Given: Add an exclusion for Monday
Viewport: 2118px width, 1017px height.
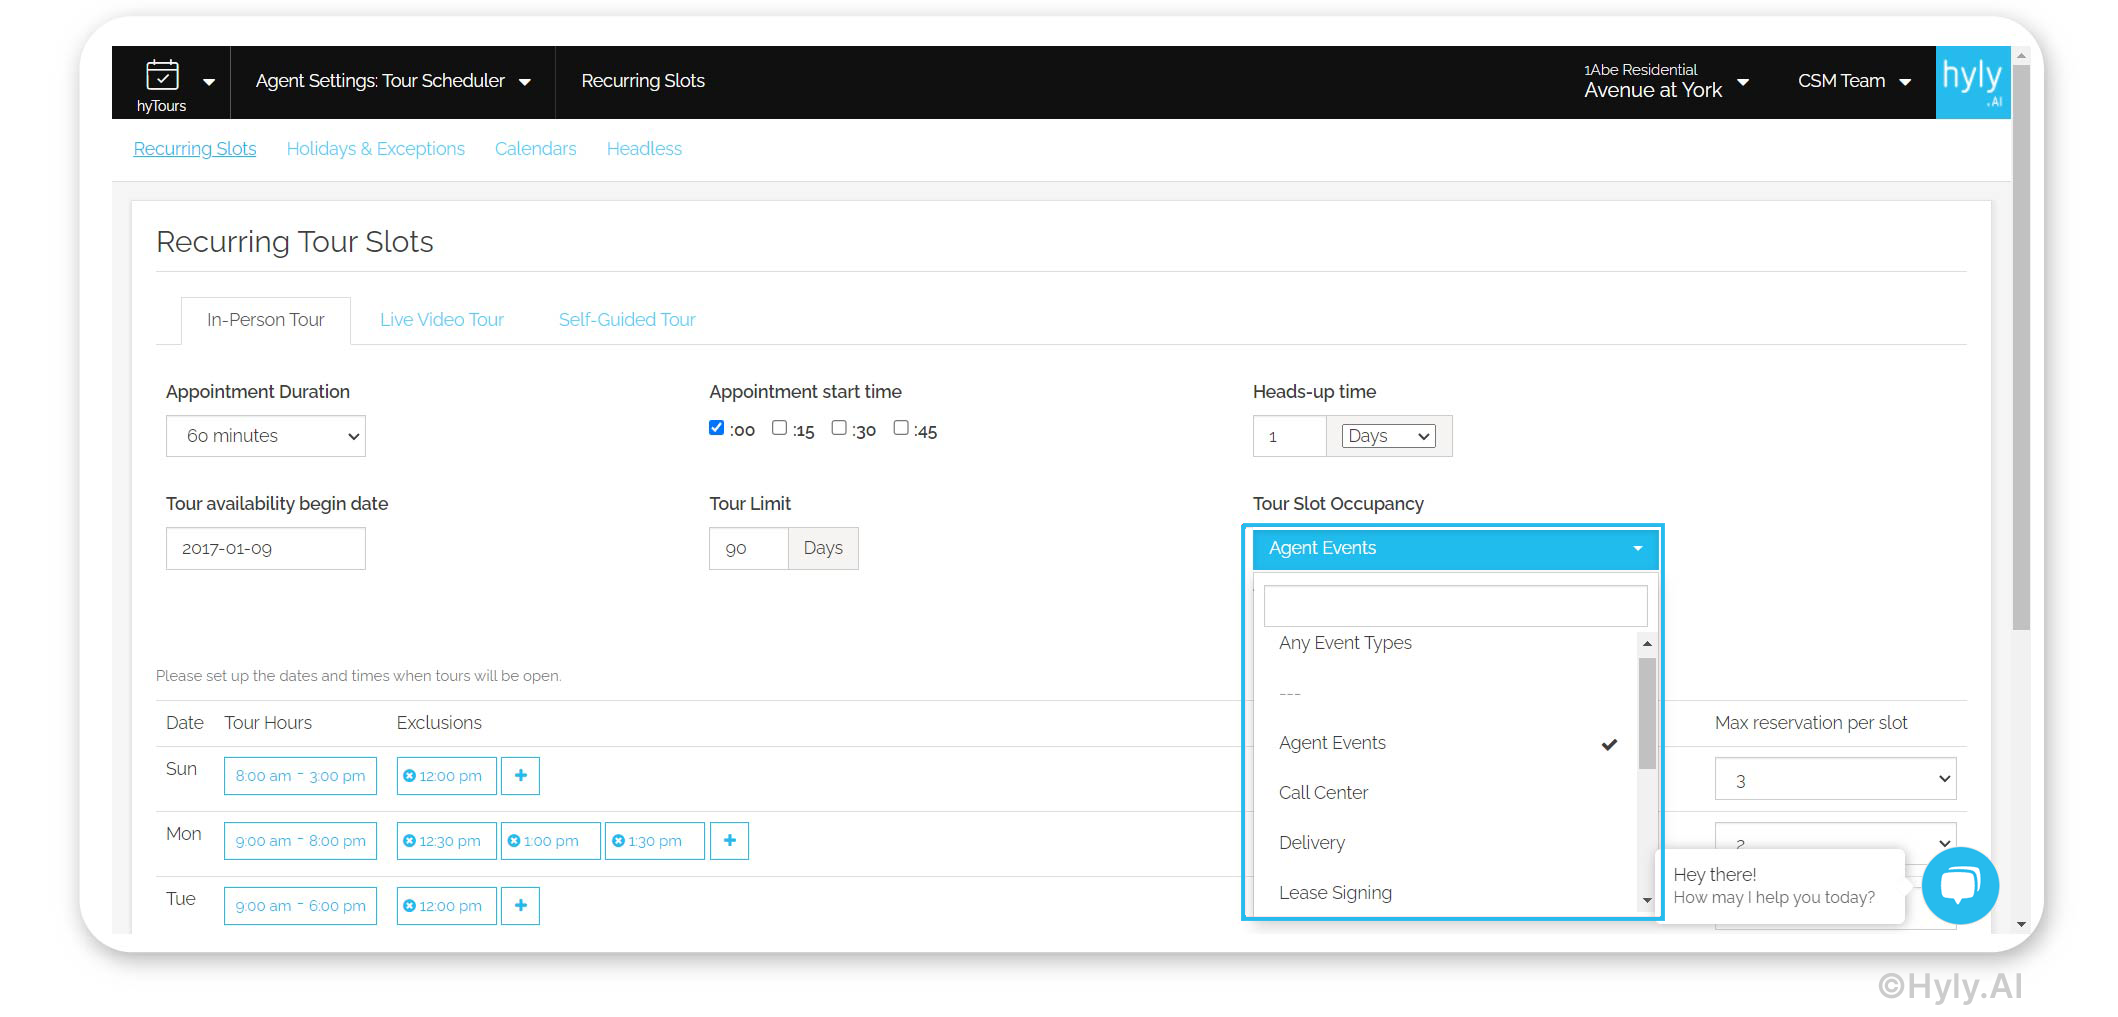Looking at the screenshot, I should point(730,841).
